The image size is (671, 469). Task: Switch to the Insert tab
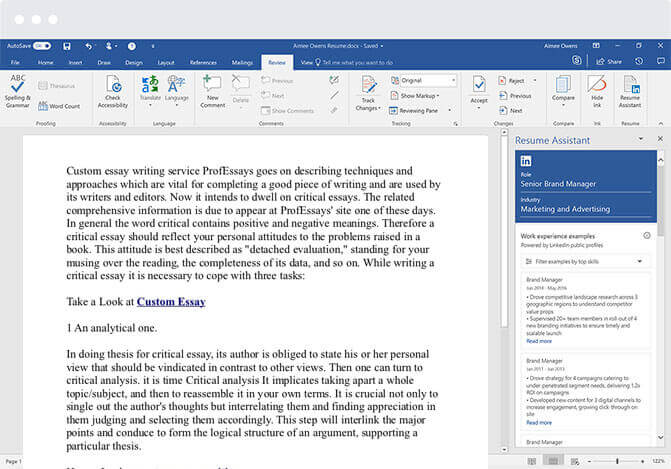75,62
